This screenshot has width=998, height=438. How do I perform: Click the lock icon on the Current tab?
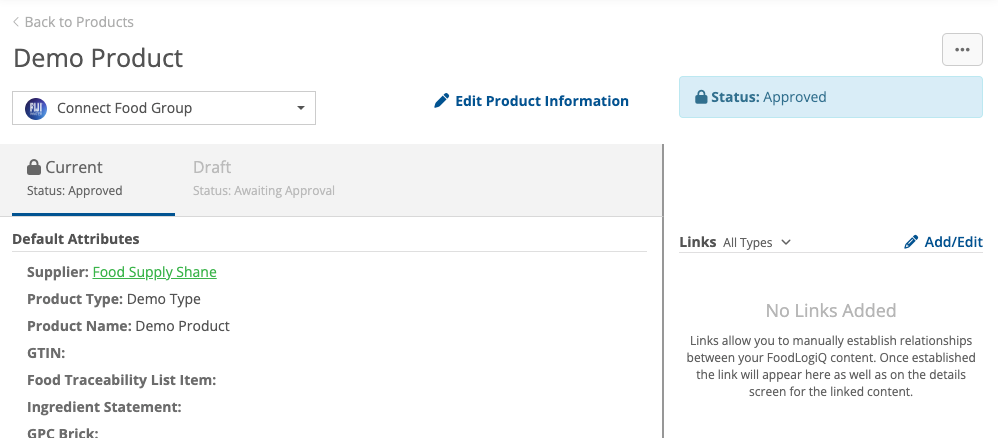34,167
